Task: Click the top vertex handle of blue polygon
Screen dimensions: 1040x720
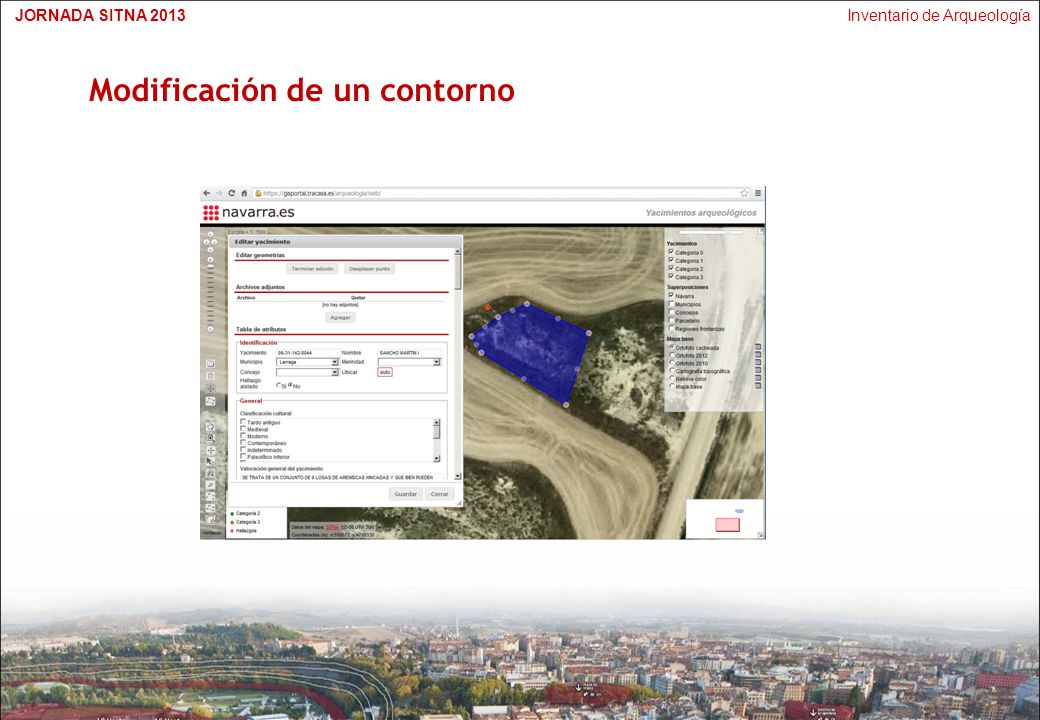Action: click(527, 304)
